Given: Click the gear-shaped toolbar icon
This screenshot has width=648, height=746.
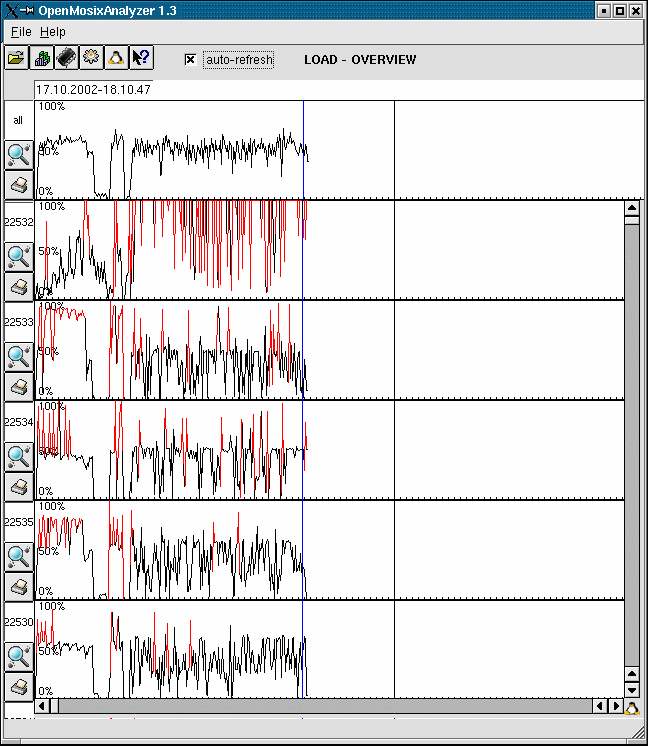Looking at the screenshot, I should point(91,58).
